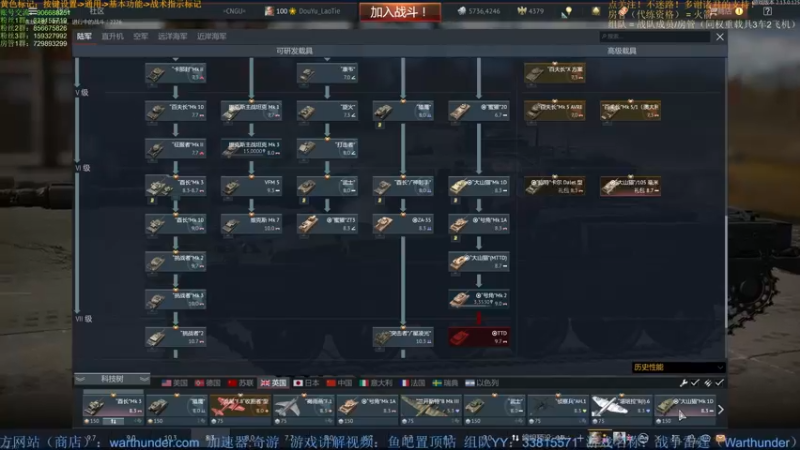Choose the 中国 China nation flag
The height and width of the screenshot is (450, 800).
pyautogui.click(x=339, y=383)
